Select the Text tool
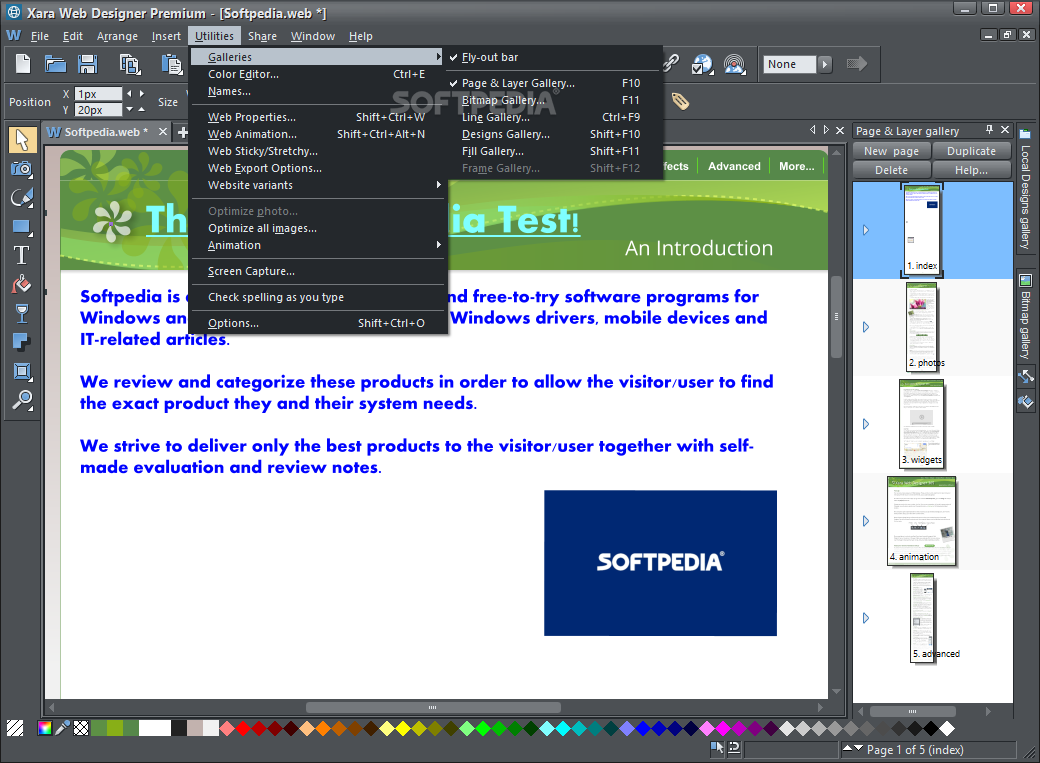This screenshot has height=763, width=1040. [22, 255]
